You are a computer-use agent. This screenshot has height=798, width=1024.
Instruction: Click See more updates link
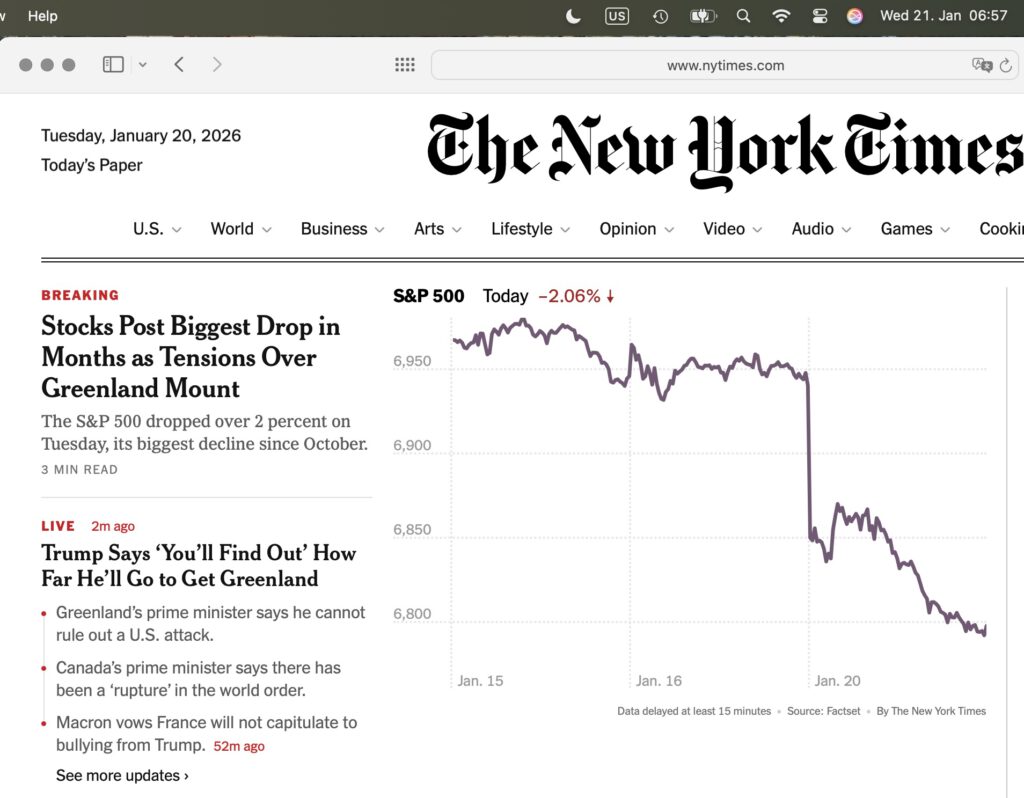pyautogui.click(x=122, y=775)
